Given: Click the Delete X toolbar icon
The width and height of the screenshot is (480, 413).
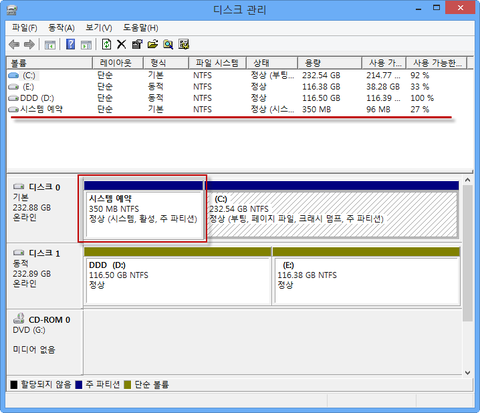Looking at the screenshot, I should (121, 44).
